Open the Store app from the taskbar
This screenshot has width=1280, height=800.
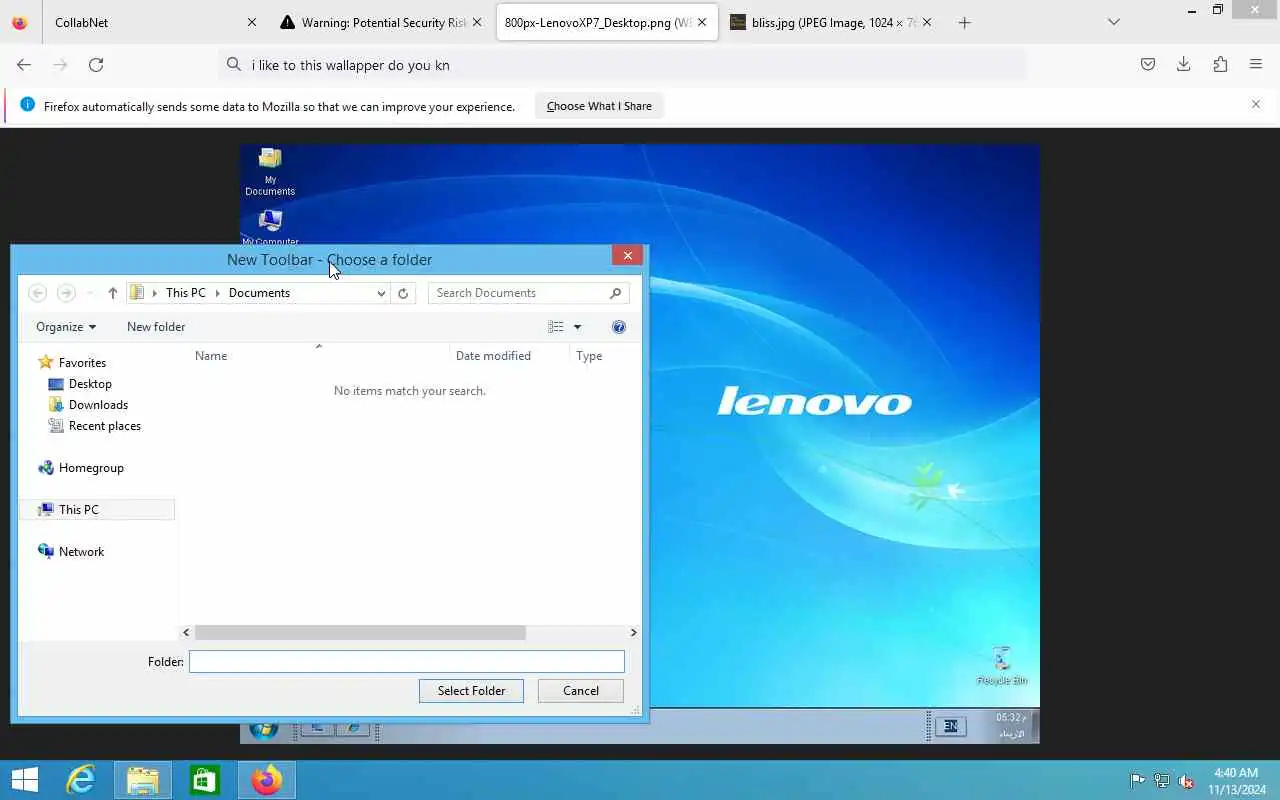coord(205,780)
